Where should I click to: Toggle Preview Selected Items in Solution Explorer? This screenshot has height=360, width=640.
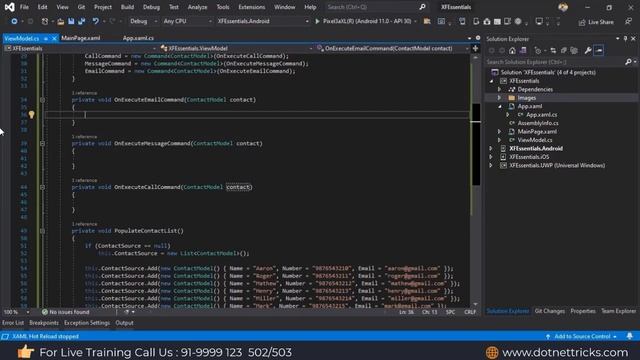pyautogui.click(x=599, y=51)
